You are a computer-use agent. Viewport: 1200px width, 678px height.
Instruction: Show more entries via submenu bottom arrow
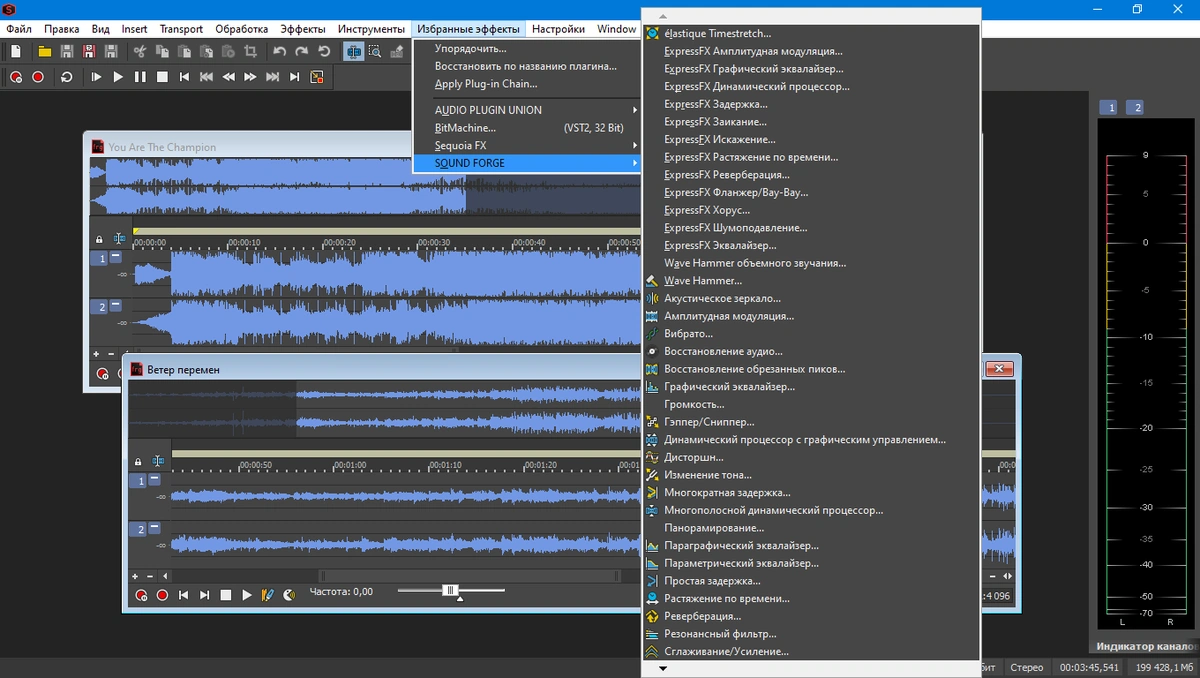click(663, 668)
